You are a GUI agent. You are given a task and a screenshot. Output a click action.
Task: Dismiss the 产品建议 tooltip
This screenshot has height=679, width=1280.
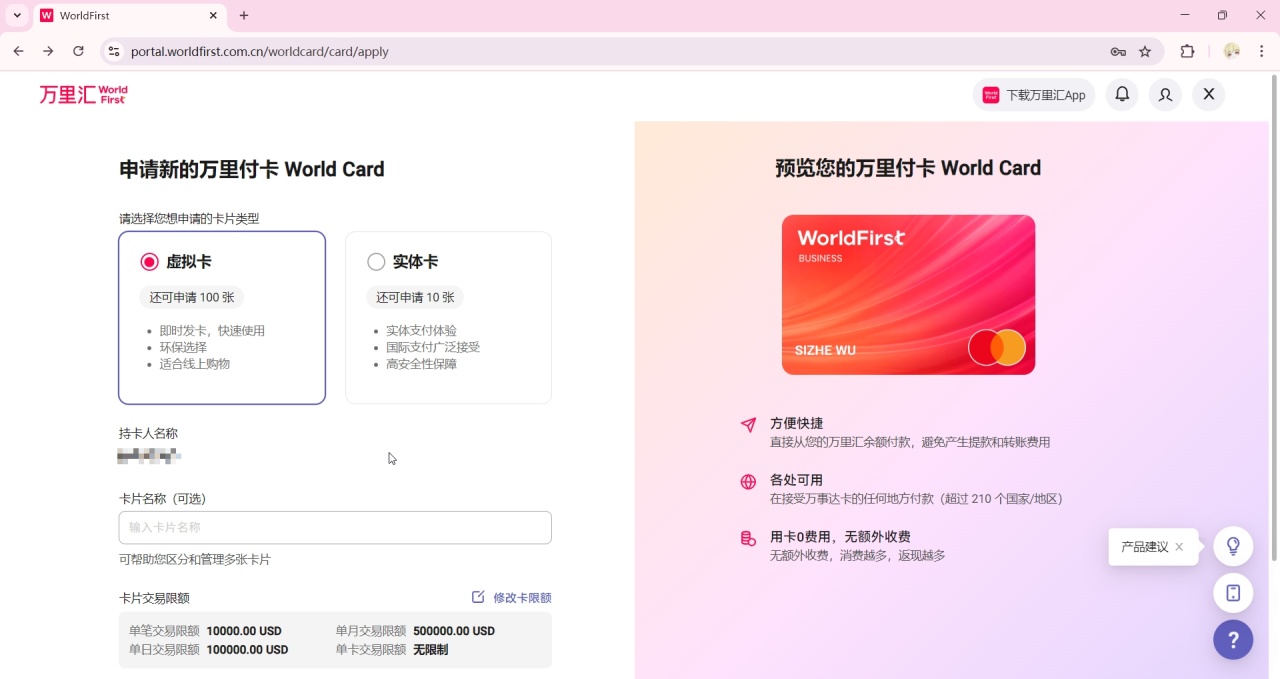coord(1179,547)
